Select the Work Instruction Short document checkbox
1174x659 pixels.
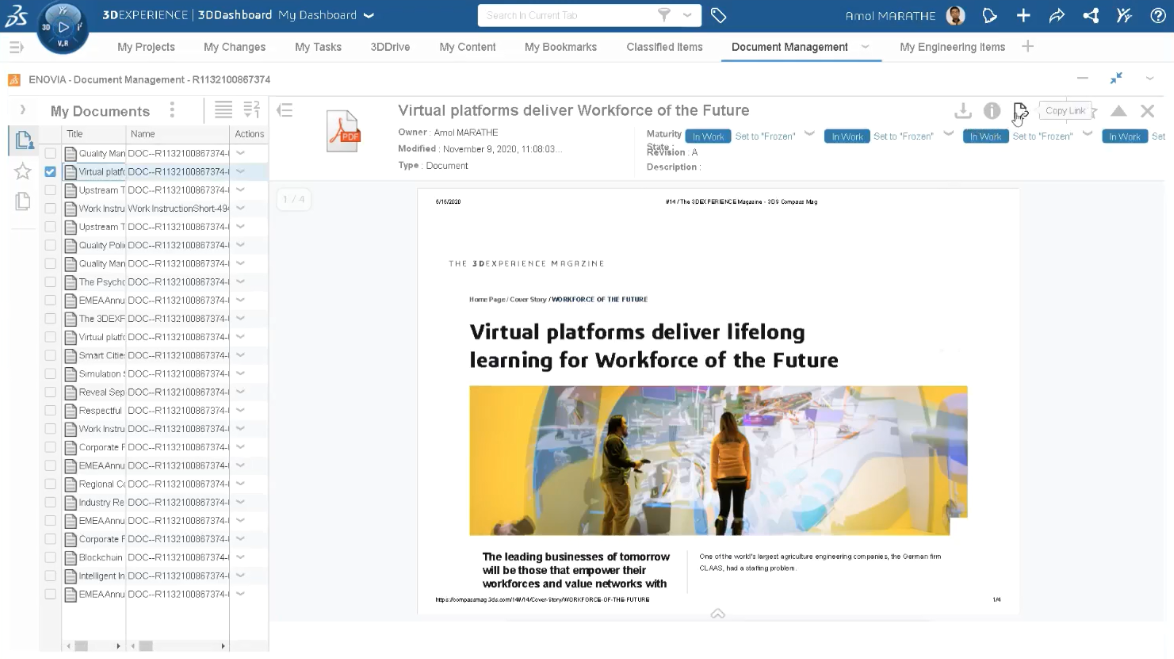tap(50, 209)
